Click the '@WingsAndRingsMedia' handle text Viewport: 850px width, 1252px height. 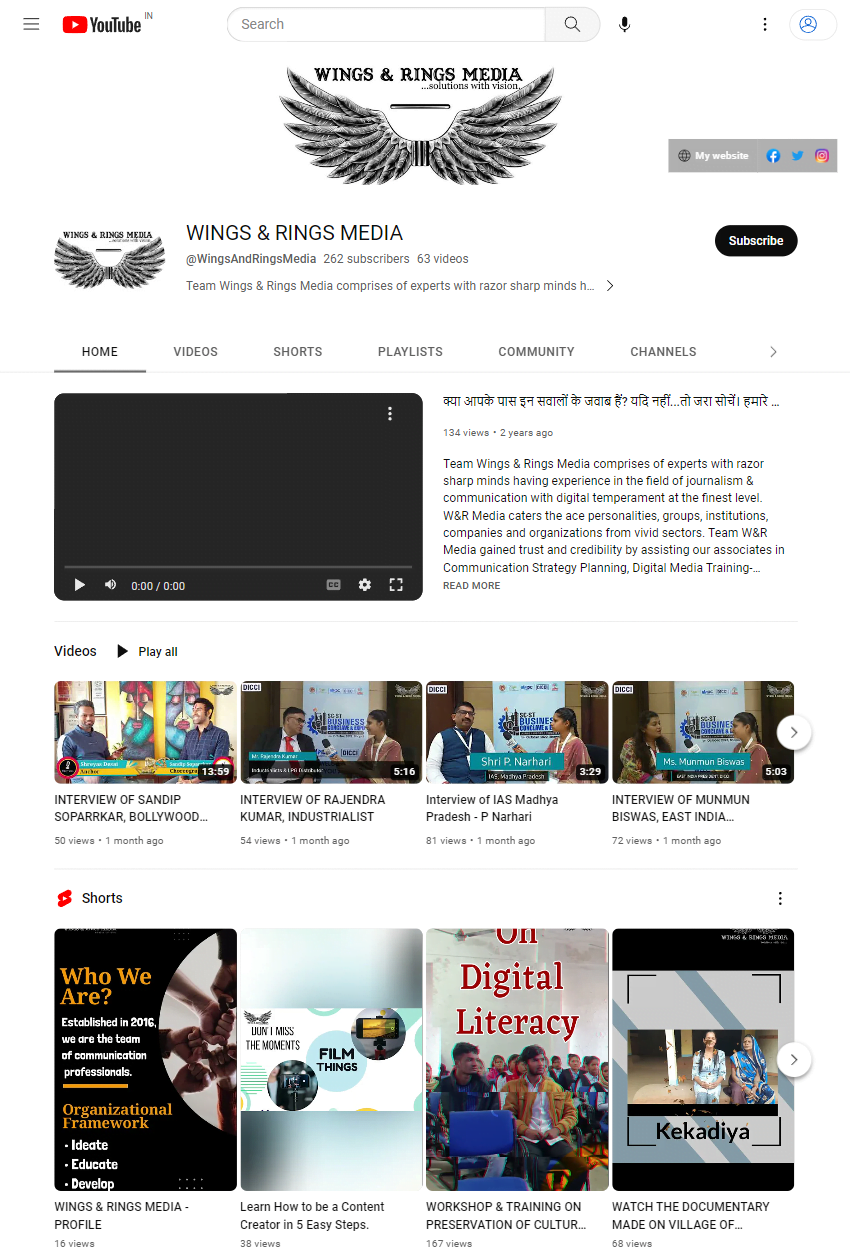251,259
